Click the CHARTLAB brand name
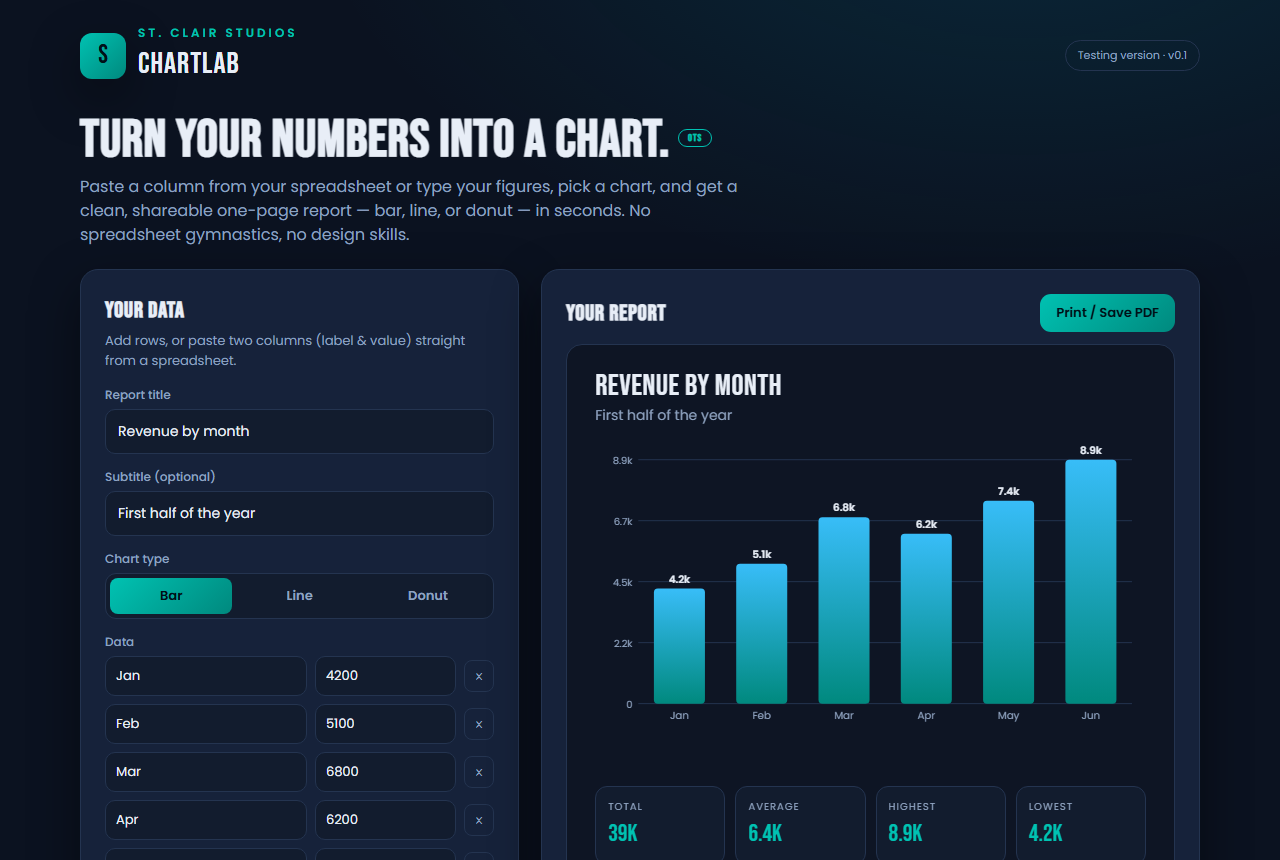 (x=188, y=64)
